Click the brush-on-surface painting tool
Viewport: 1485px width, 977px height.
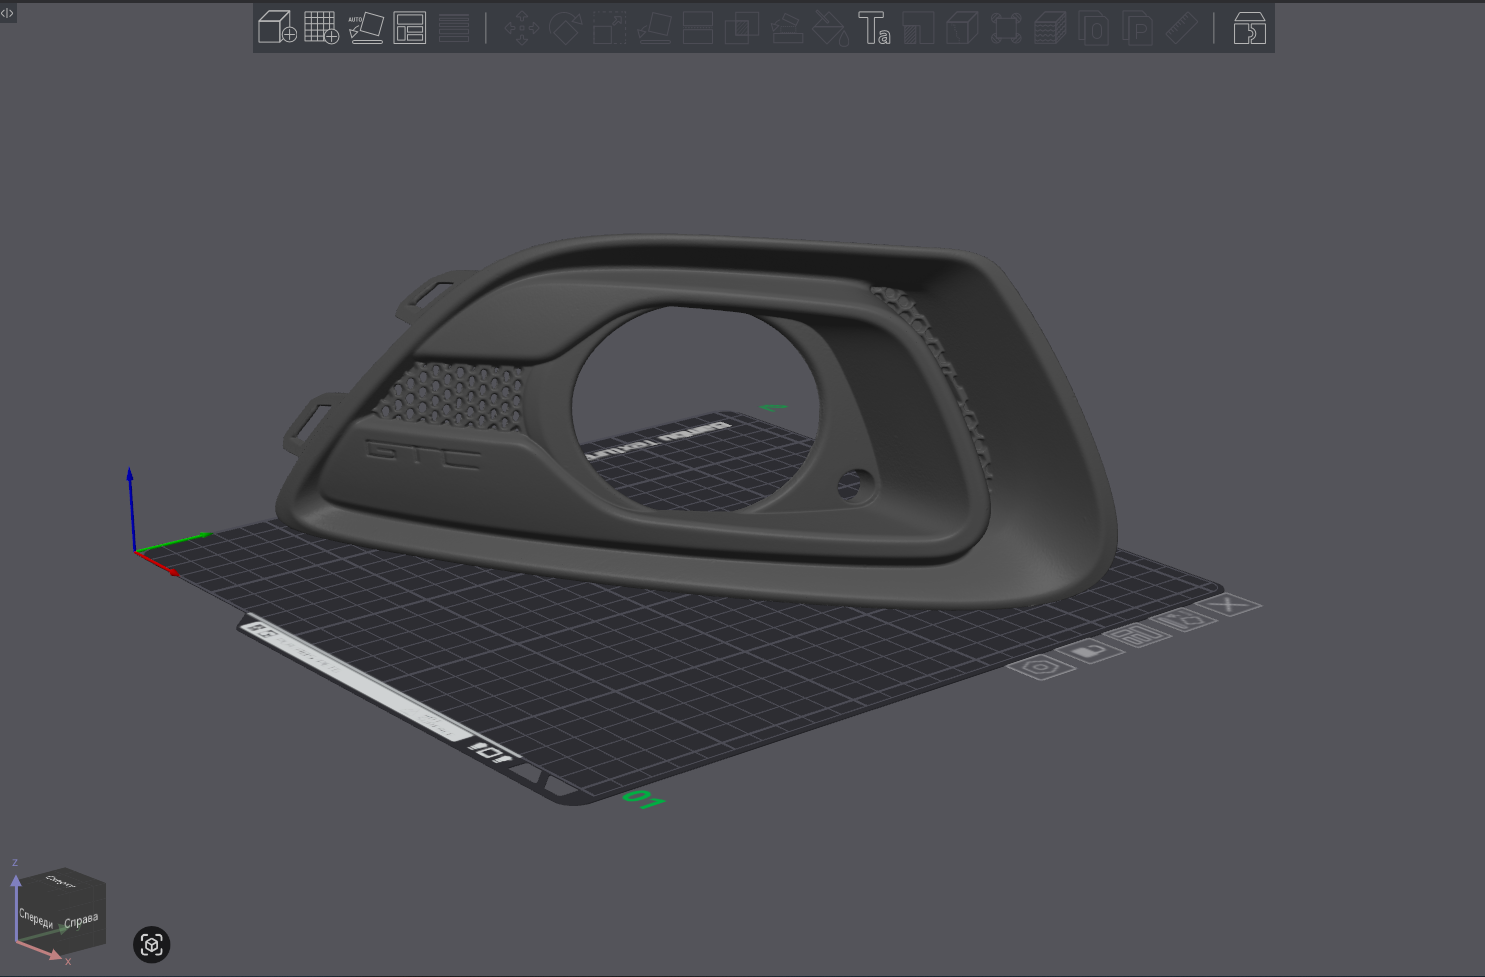(x=786, y=27)
